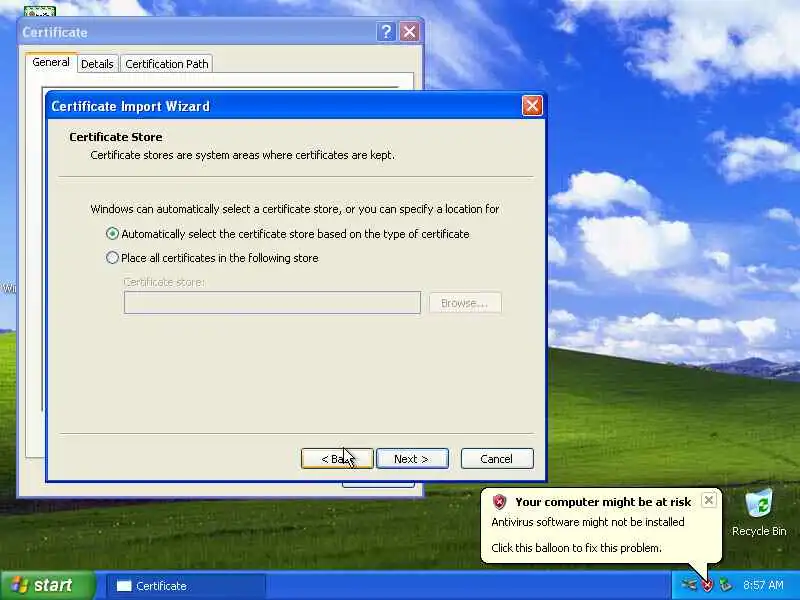800x600 pixels.
Task: Click the safely remove hardware tray icon
Action: click(724, 585)
